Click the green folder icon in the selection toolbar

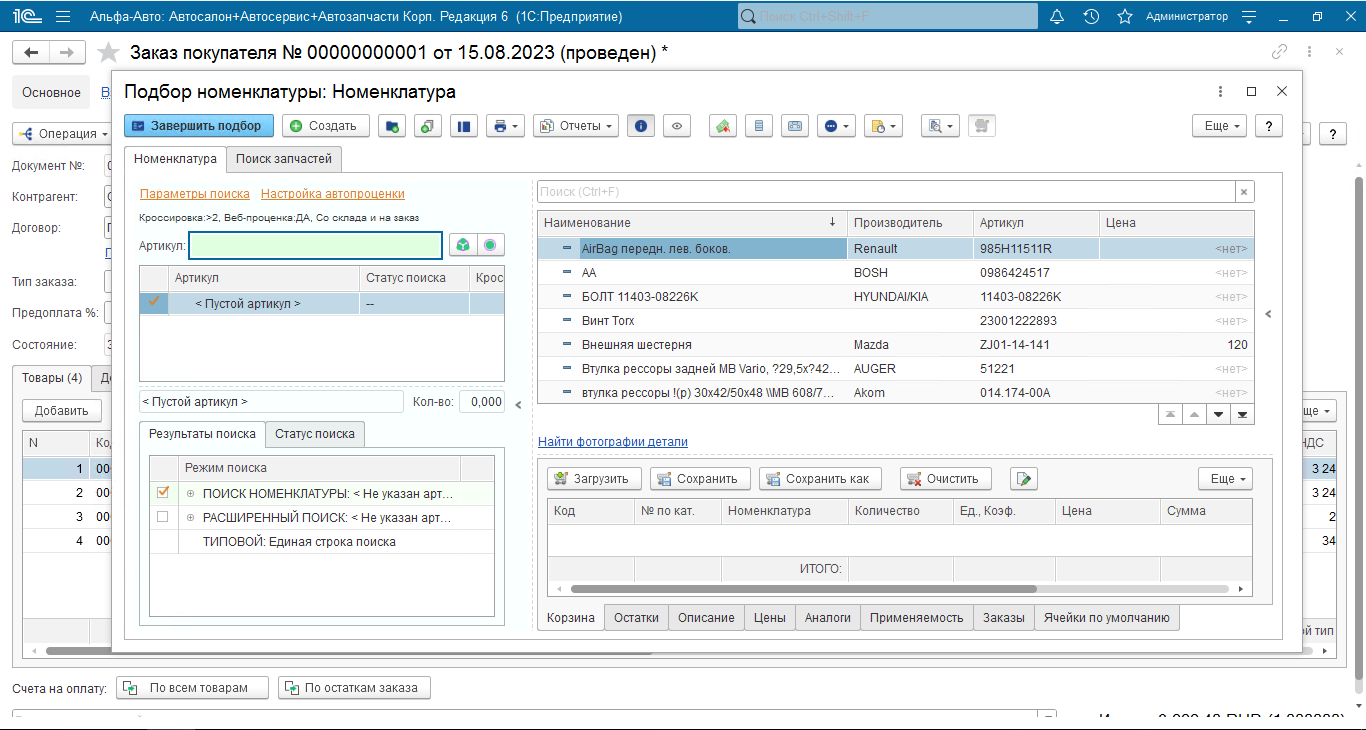point(392,126)
